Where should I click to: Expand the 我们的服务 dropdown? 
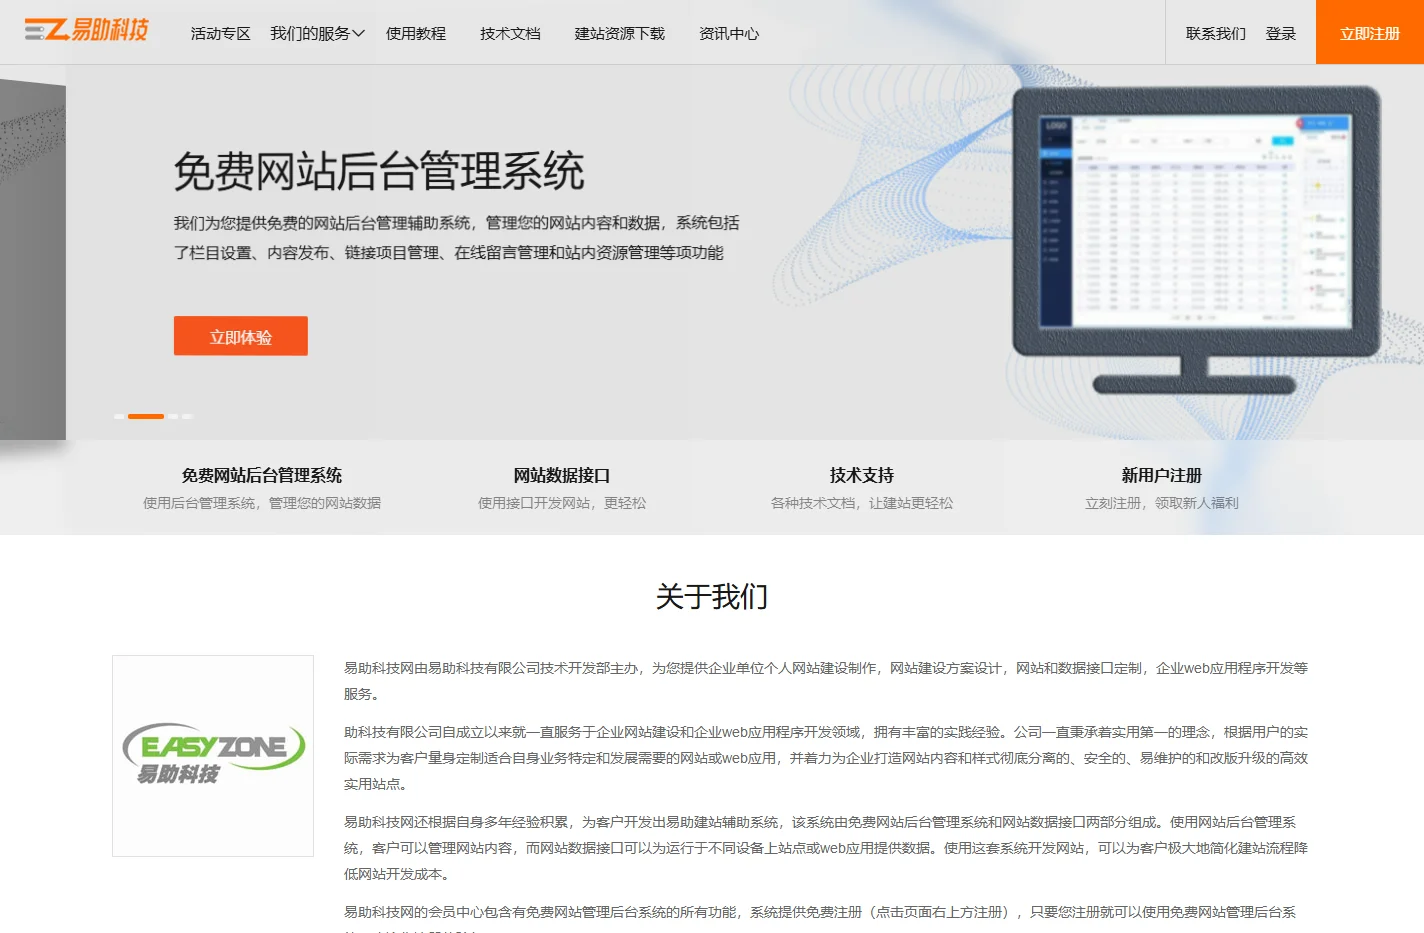[317, 34]
